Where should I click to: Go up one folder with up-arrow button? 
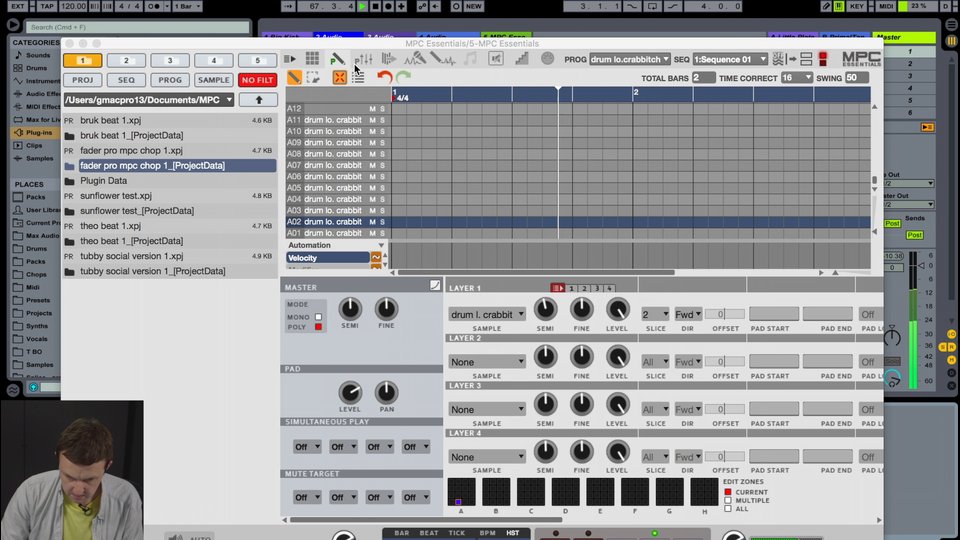coord(258,100)
